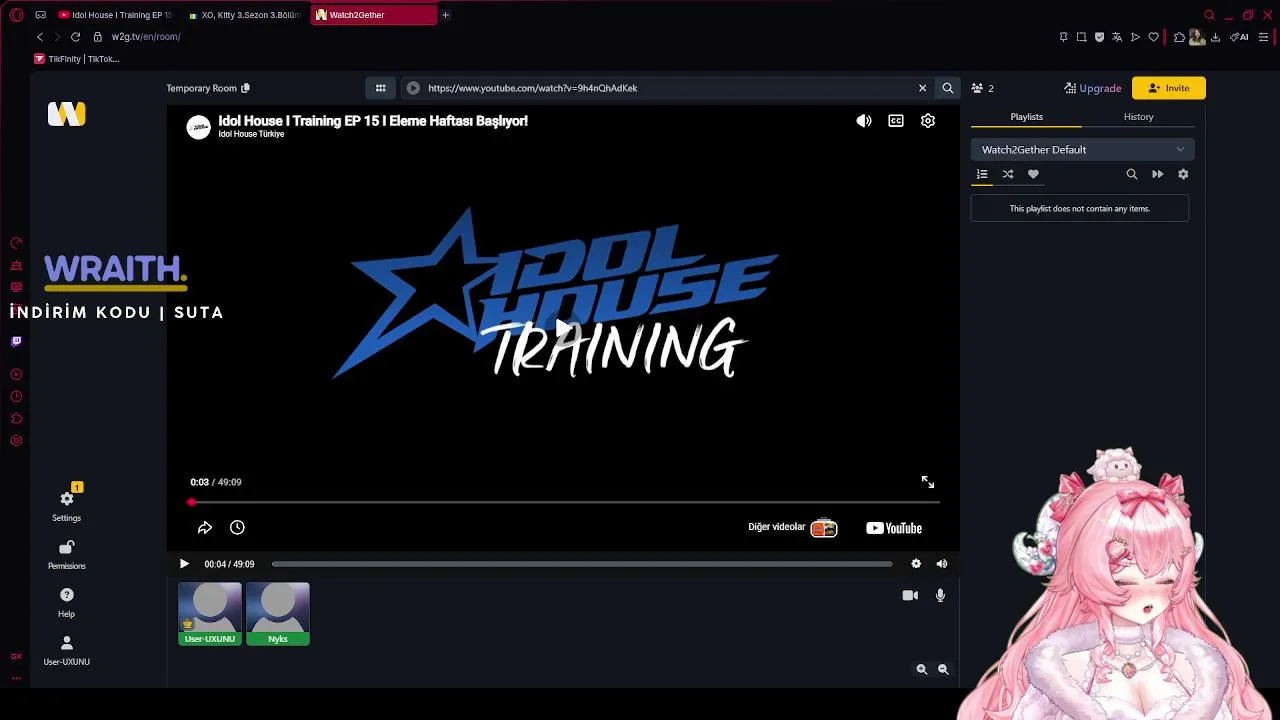Select the Watch2Gether browser tab
Screen dimensions: 1280x720
pos(372,15)
